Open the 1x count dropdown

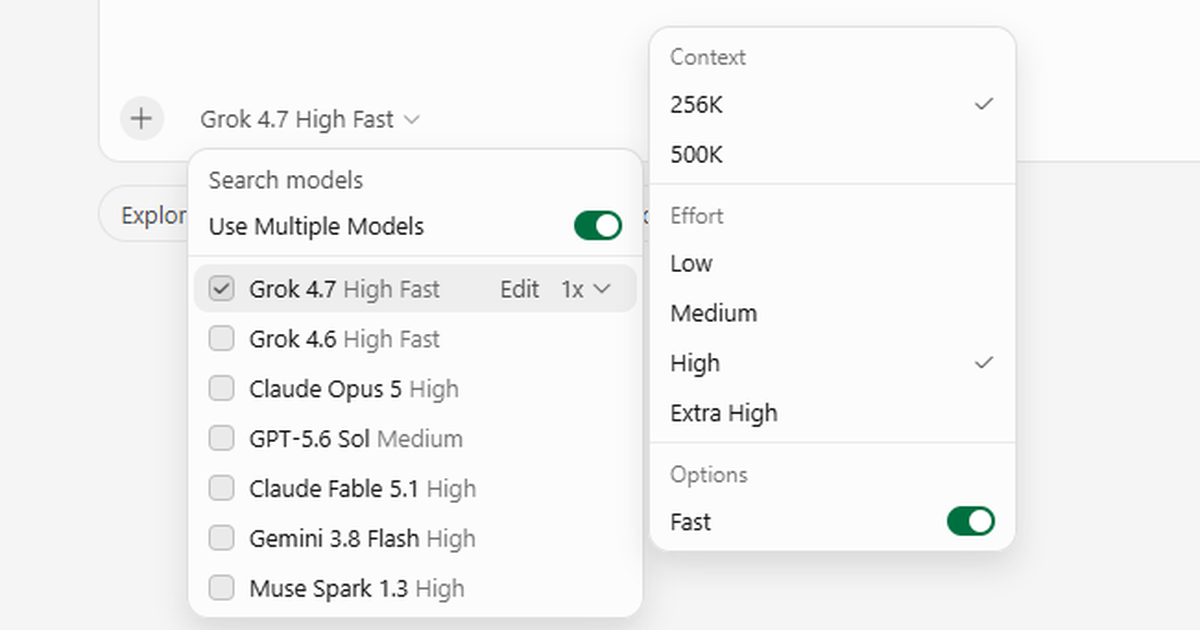586,289
